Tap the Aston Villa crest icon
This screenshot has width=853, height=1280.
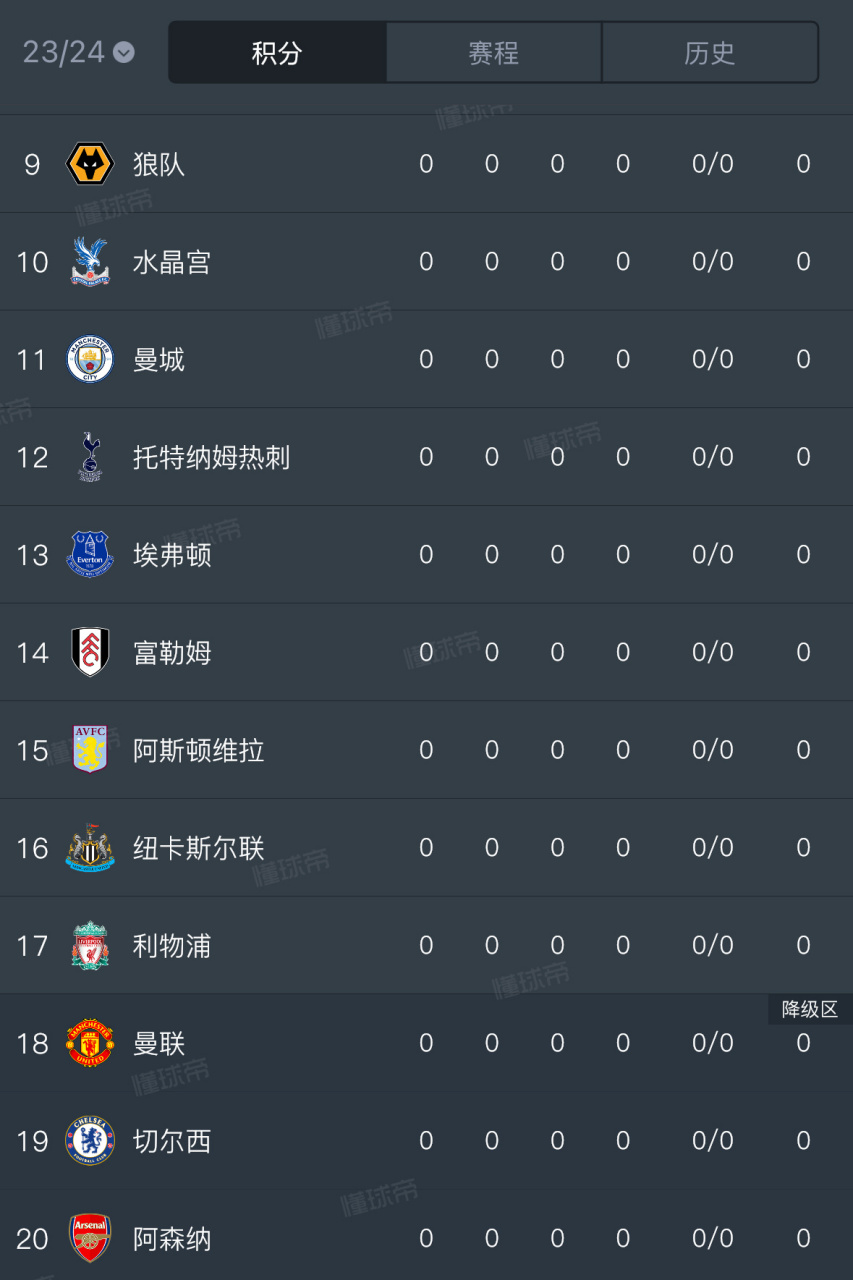pos(90,750)
